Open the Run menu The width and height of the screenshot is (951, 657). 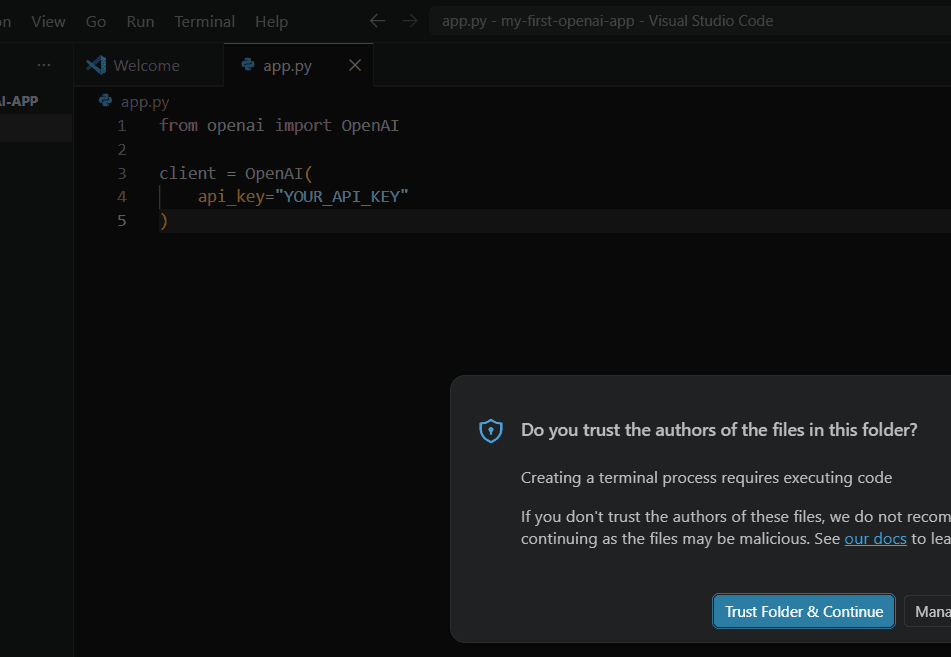[x=140, y=22]
